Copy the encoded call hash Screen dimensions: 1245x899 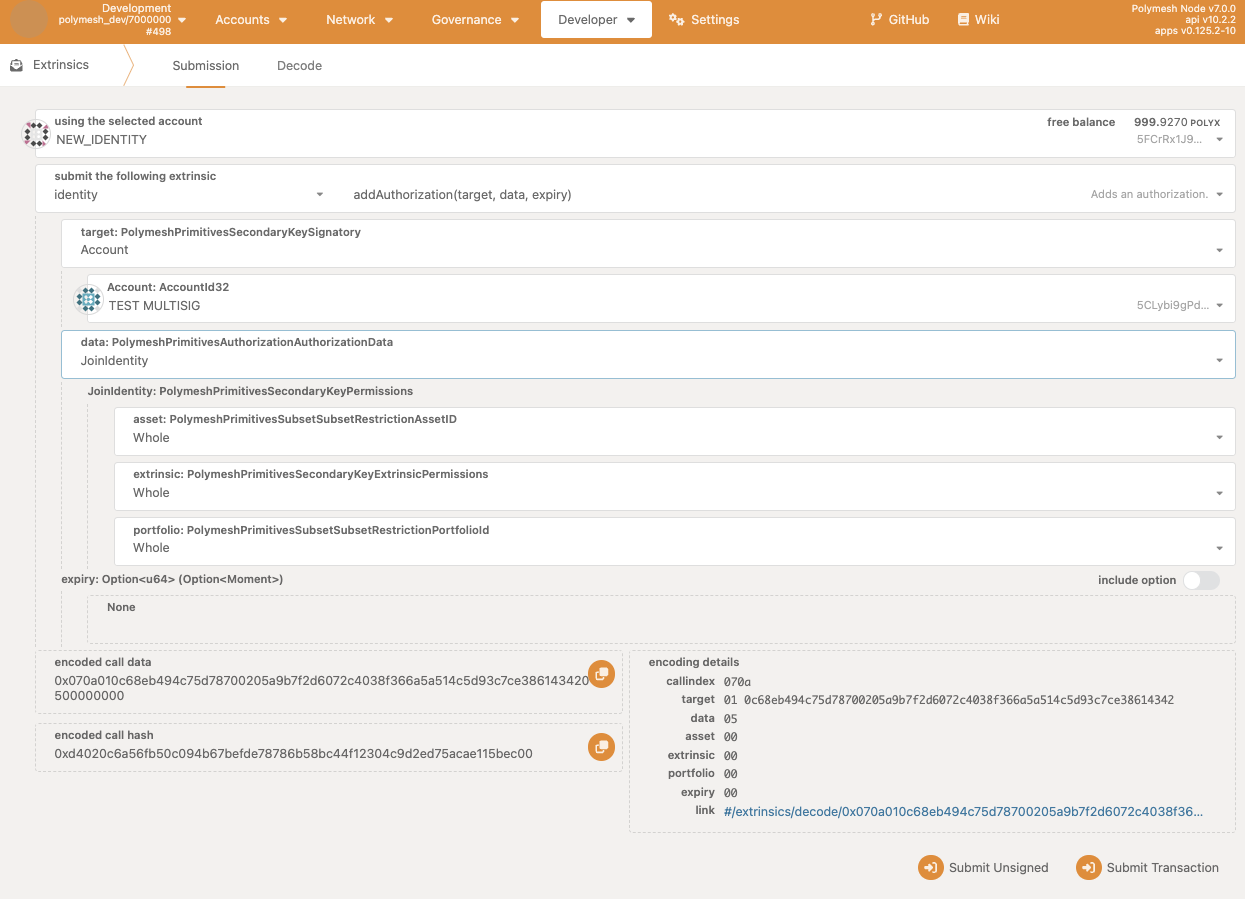point(601,746)
